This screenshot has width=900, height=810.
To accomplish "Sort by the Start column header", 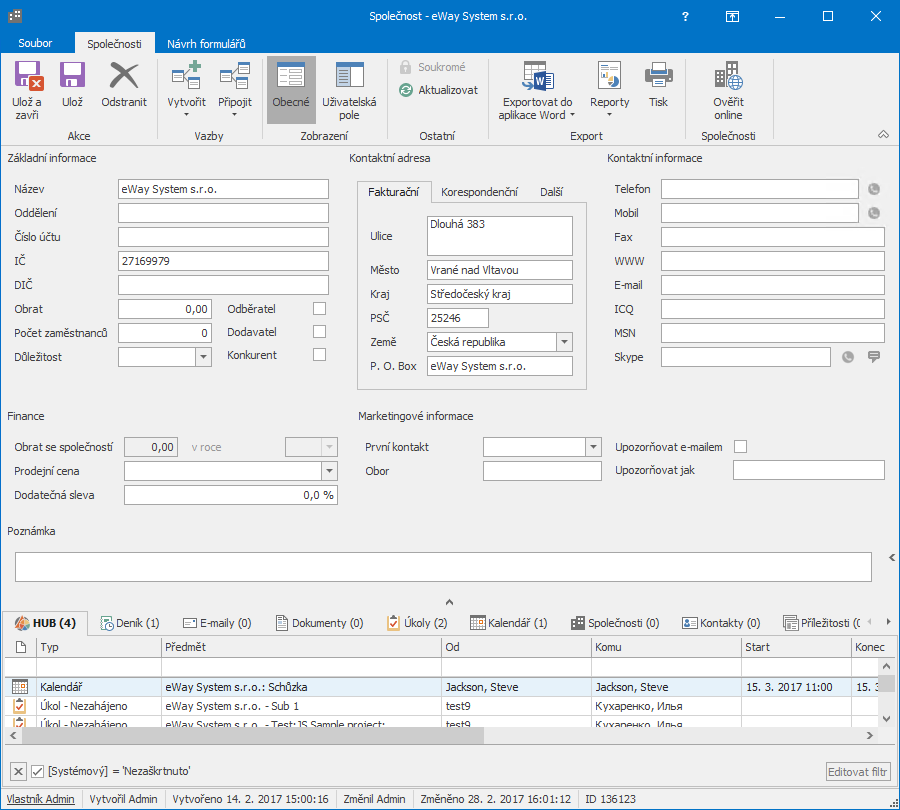I will [796, 647].
